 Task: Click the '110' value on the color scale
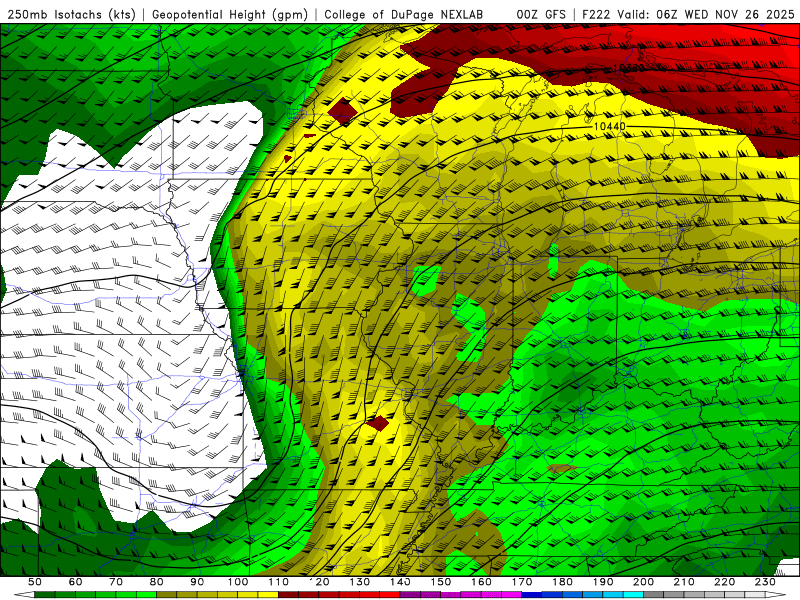pos(279,582)
